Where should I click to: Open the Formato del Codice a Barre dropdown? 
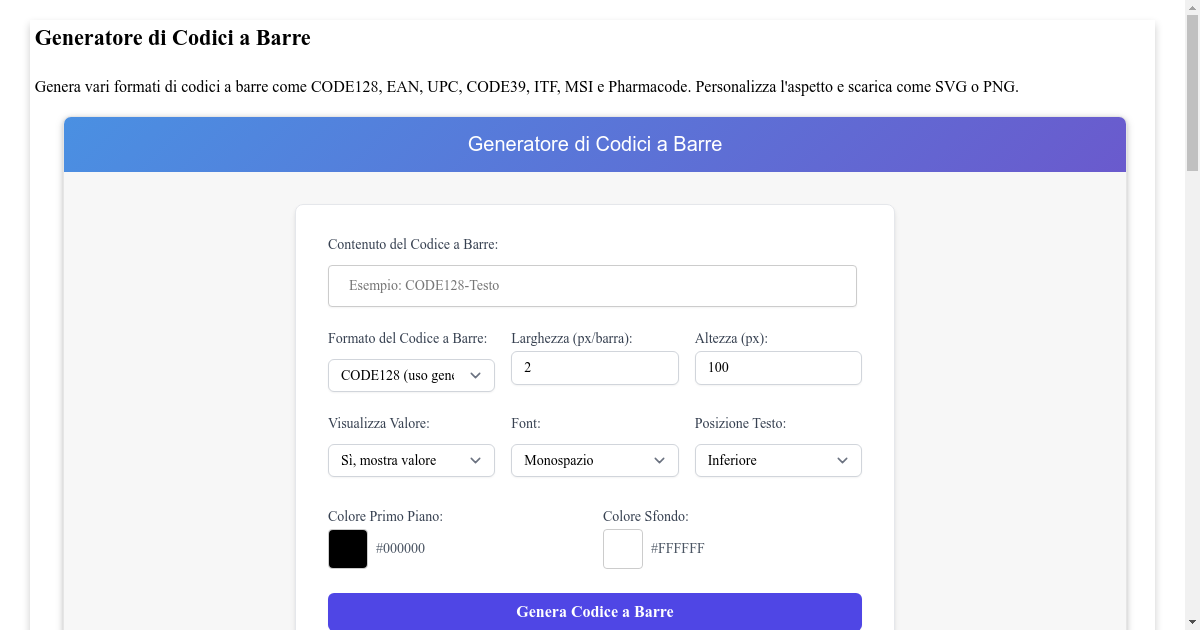[x=411, y=375]
